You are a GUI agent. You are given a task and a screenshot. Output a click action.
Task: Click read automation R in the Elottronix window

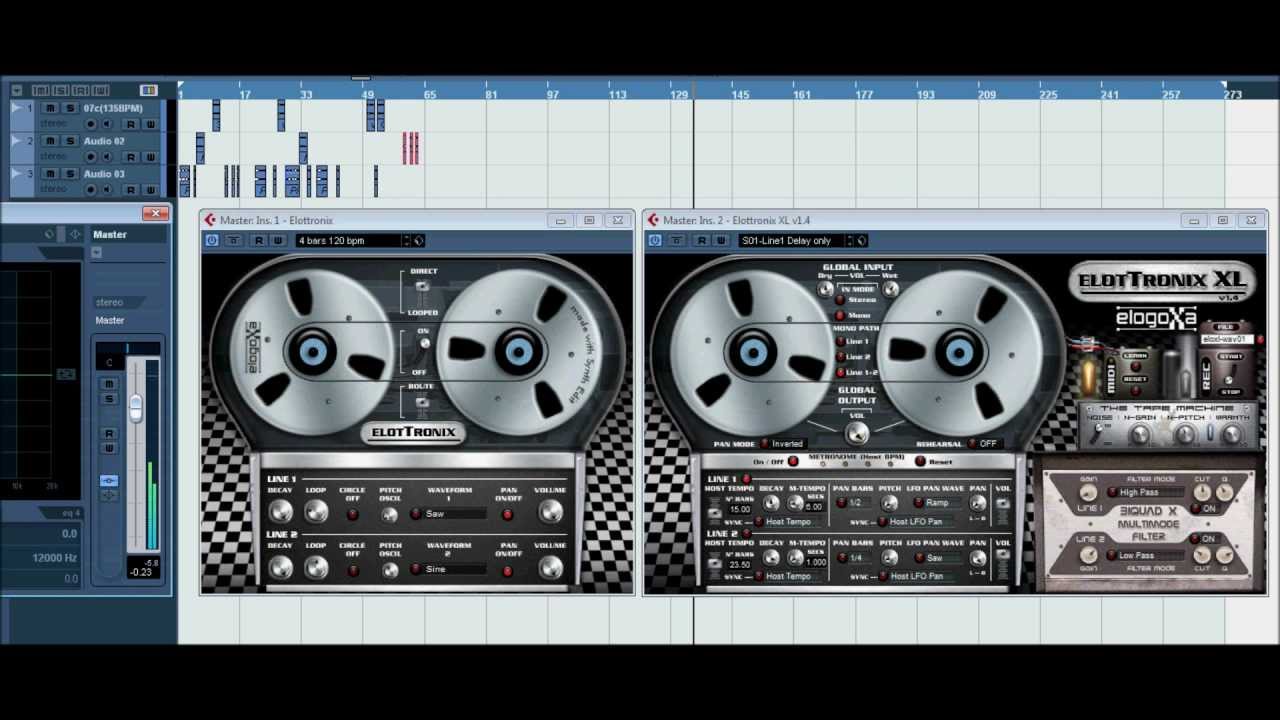[x=259, y=240]
